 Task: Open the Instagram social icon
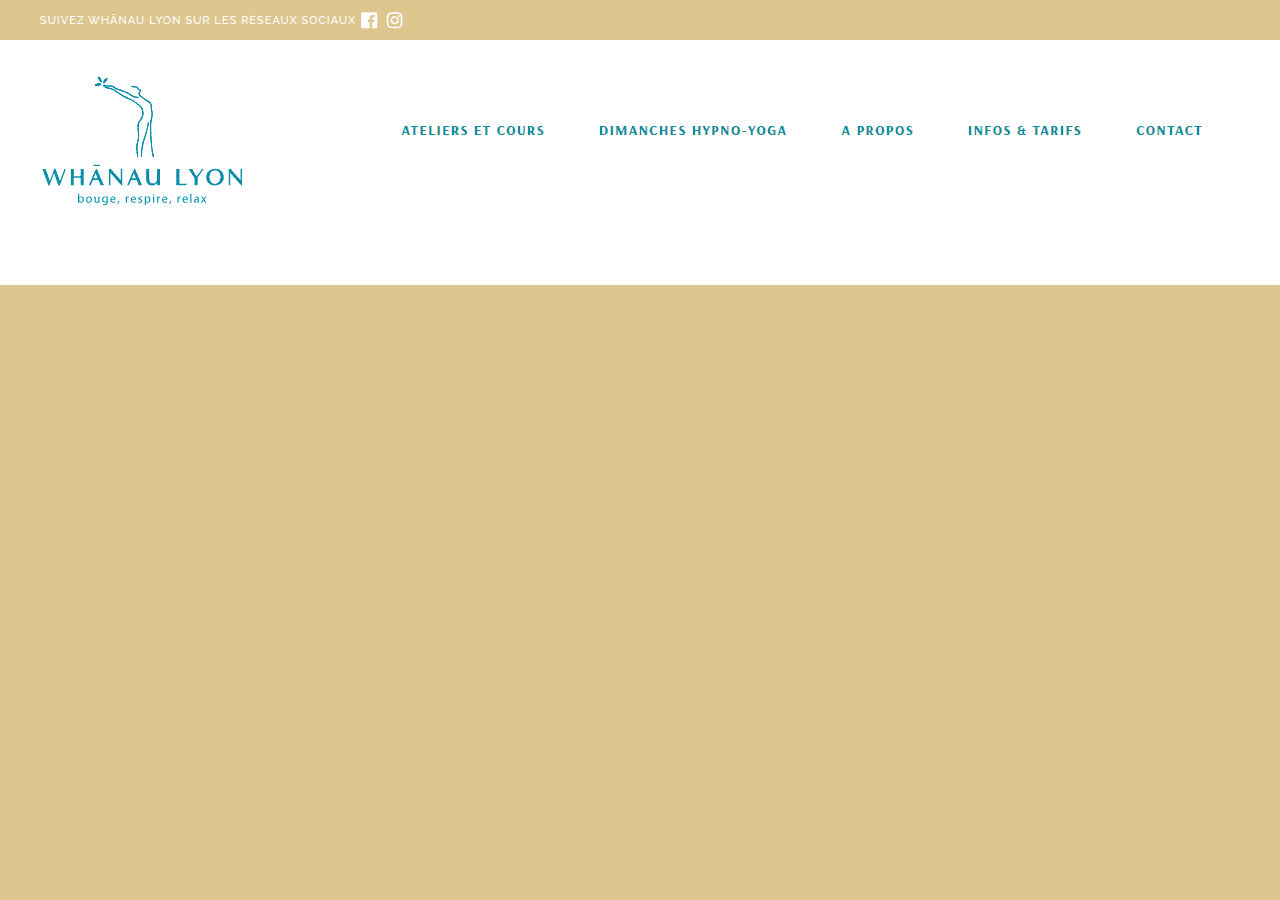coord(395,20)
